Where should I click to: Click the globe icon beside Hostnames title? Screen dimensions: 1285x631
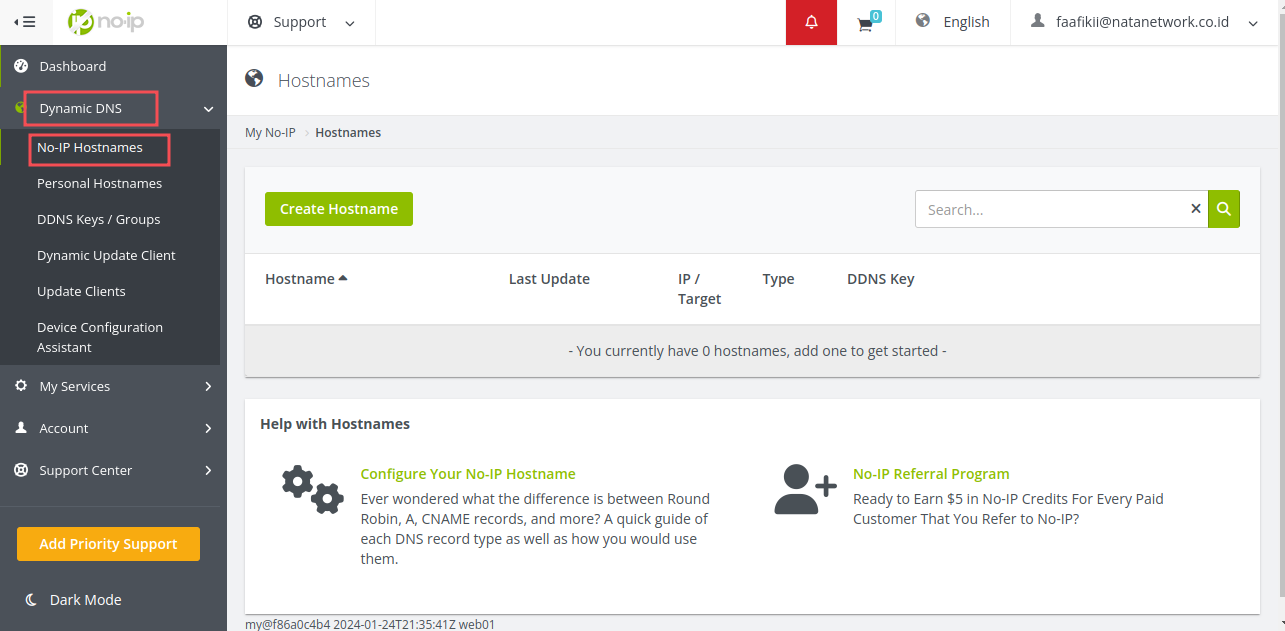click(254, 79)
